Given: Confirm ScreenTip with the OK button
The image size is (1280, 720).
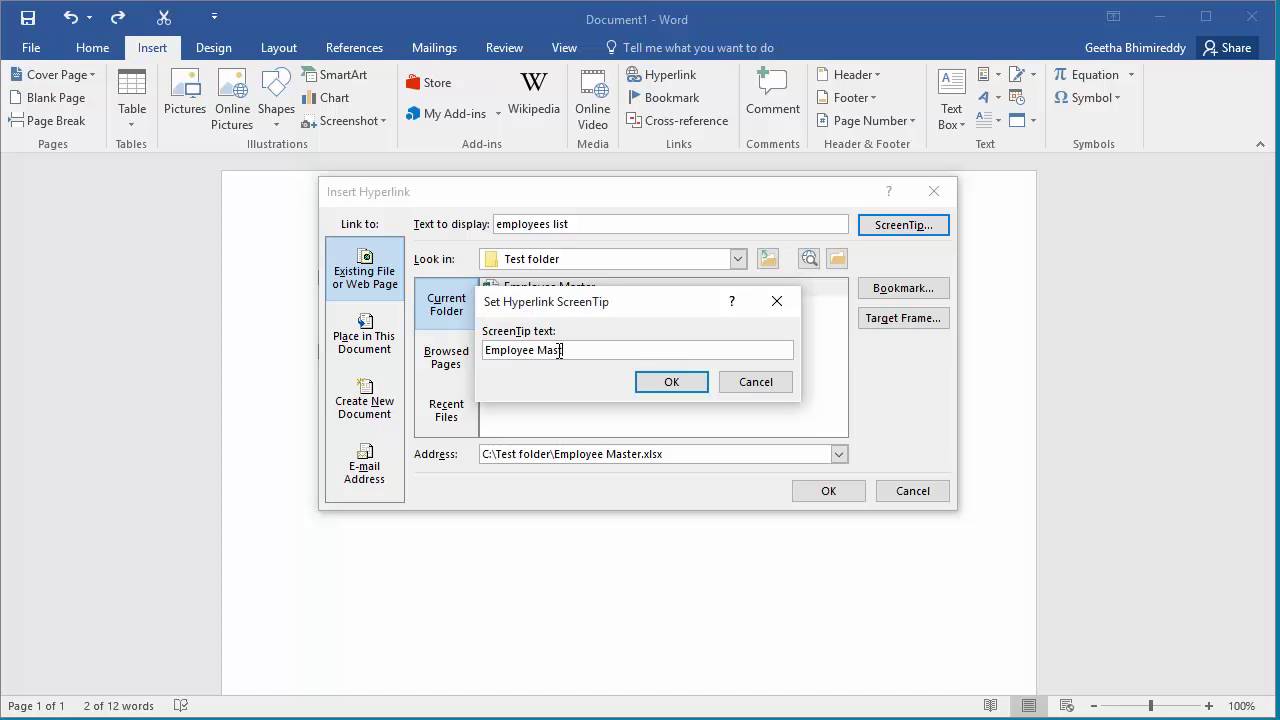Looking at the screenshot, I should [671, 382].
